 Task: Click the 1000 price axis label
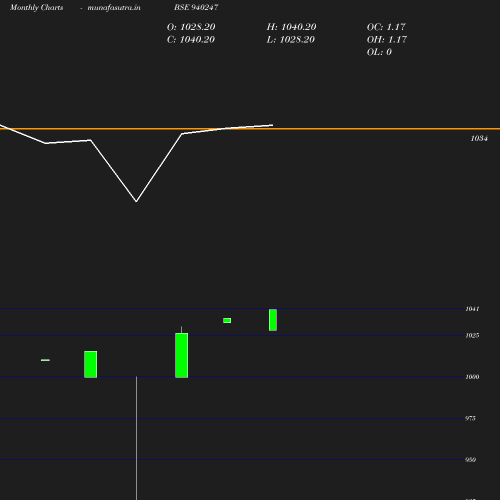(472, 377)
